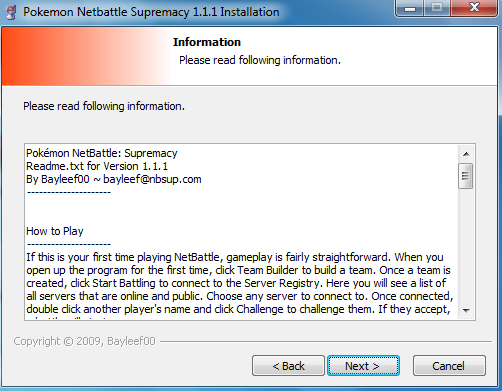The image size is (502, 391).
Task: Minimize the installation window
Action: pyautogui.click(x=409, y=8)
